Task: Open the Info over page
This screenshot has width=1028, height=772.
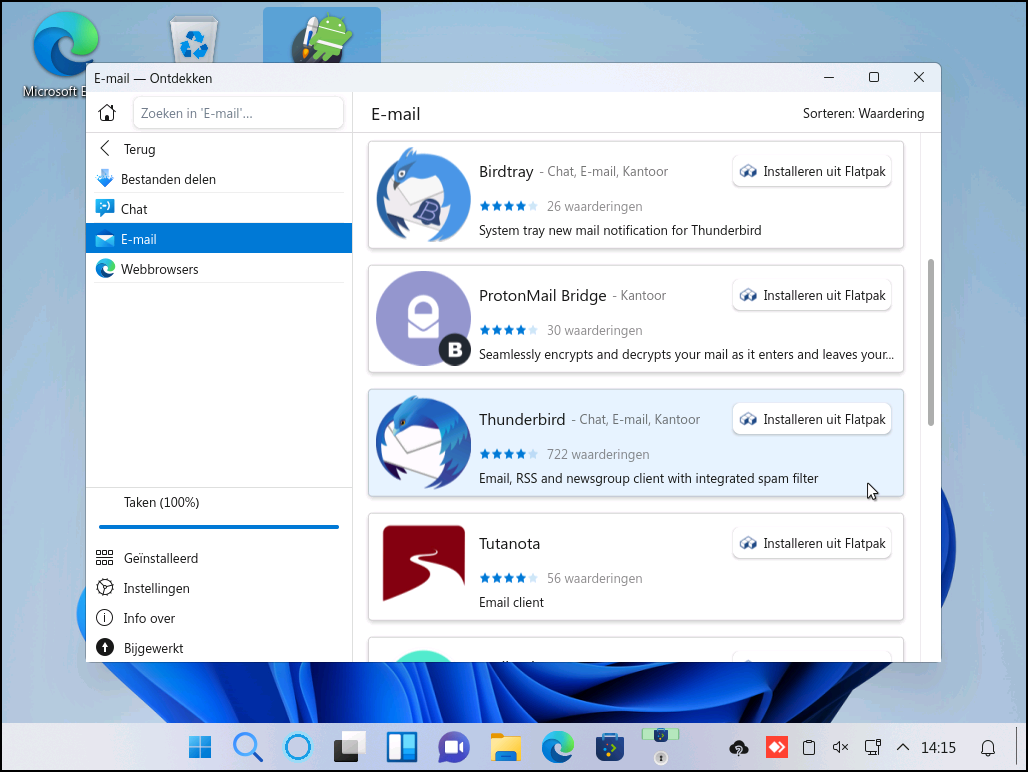Action: coord(219,618)
